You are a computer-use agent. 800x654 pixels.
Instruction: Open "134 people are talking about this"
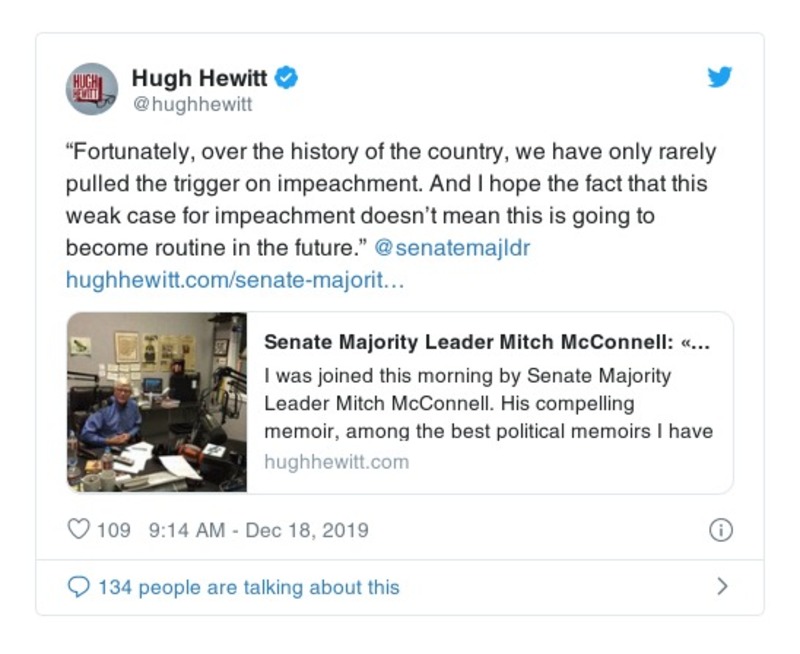tap(248, 587)
